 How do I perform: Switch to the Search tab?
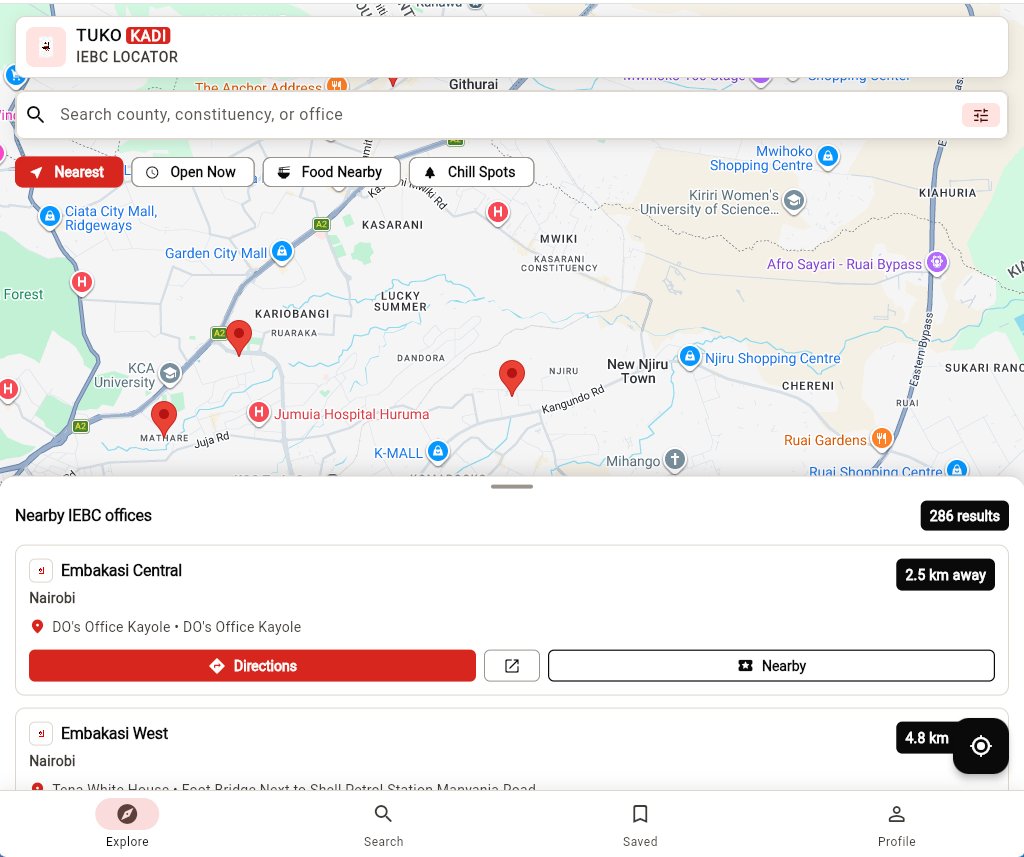click(x=383, y=824)
